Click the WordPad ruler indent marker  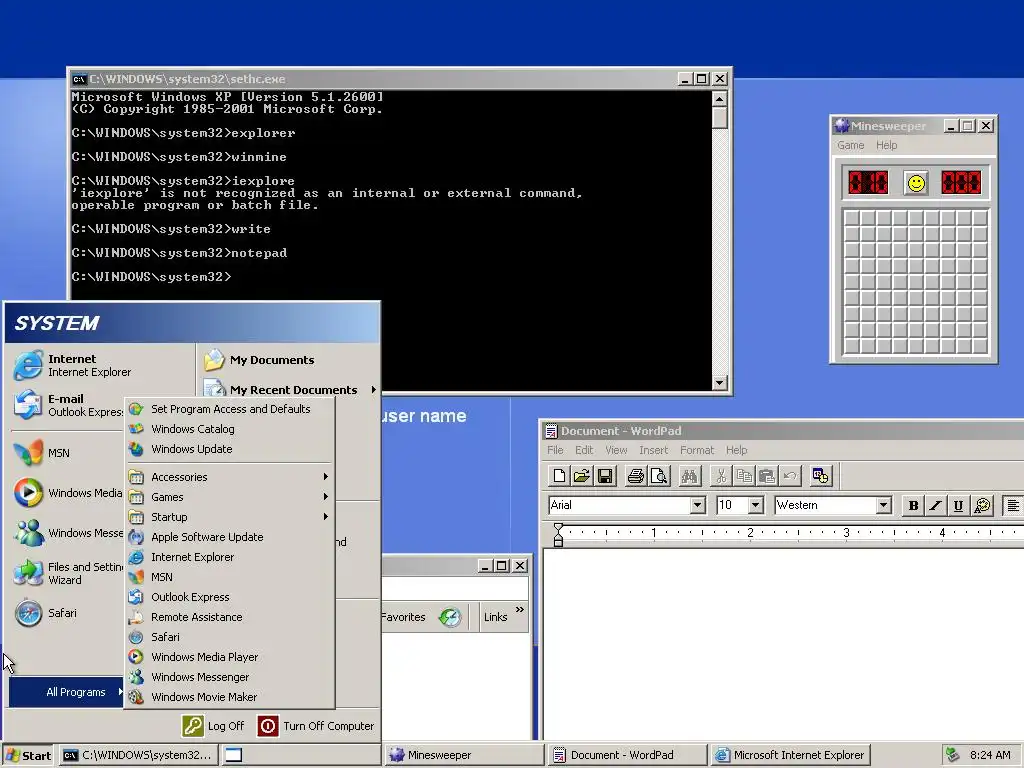pos(558,534)
